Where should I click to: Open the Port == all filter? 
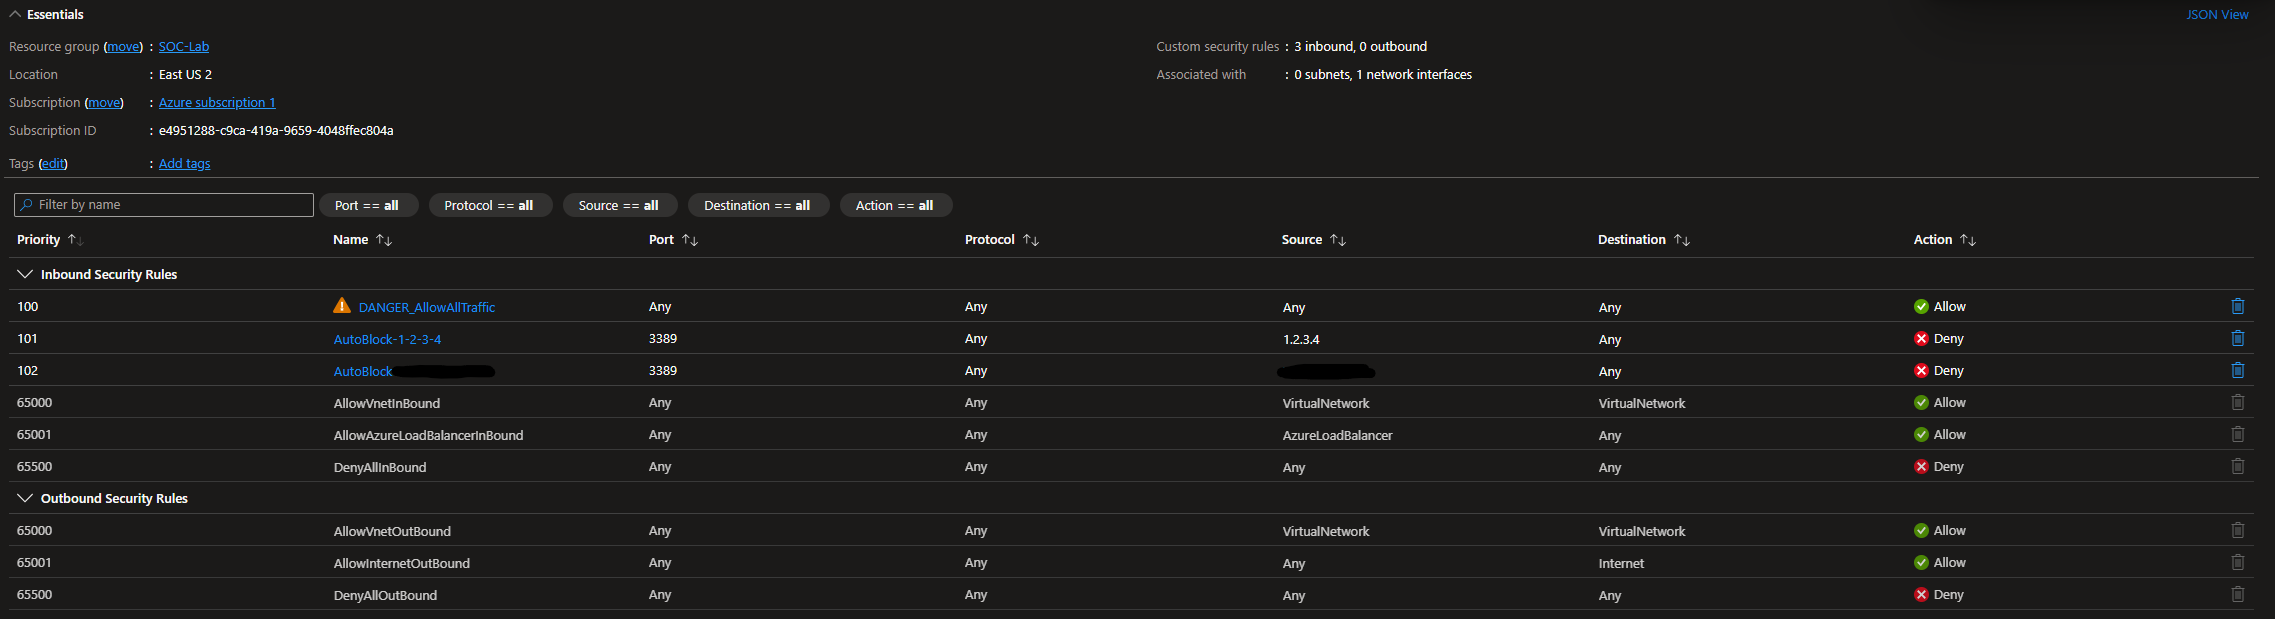coord(367,205)
